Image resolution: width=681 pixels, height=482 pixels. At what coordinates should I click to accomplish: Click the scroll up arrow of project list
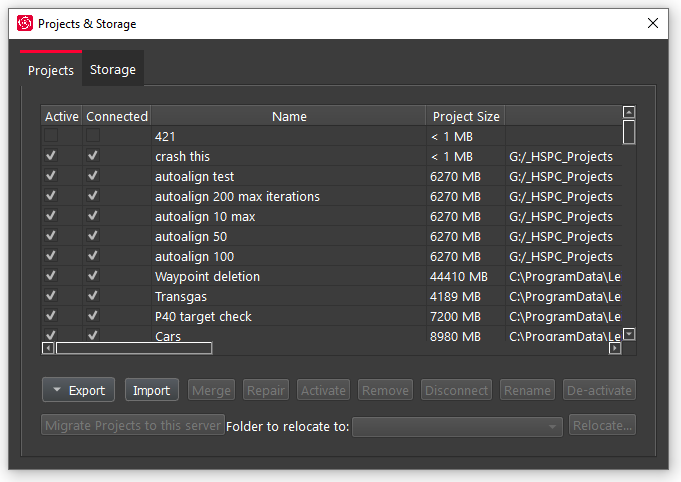629,113
